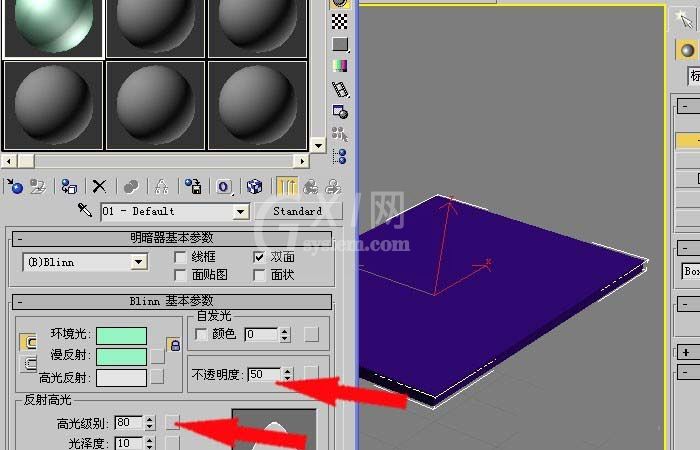The height and width of the screenshot is (450, 700).
Task: Click the 自发光 value field showing 0
Action: 262,334
